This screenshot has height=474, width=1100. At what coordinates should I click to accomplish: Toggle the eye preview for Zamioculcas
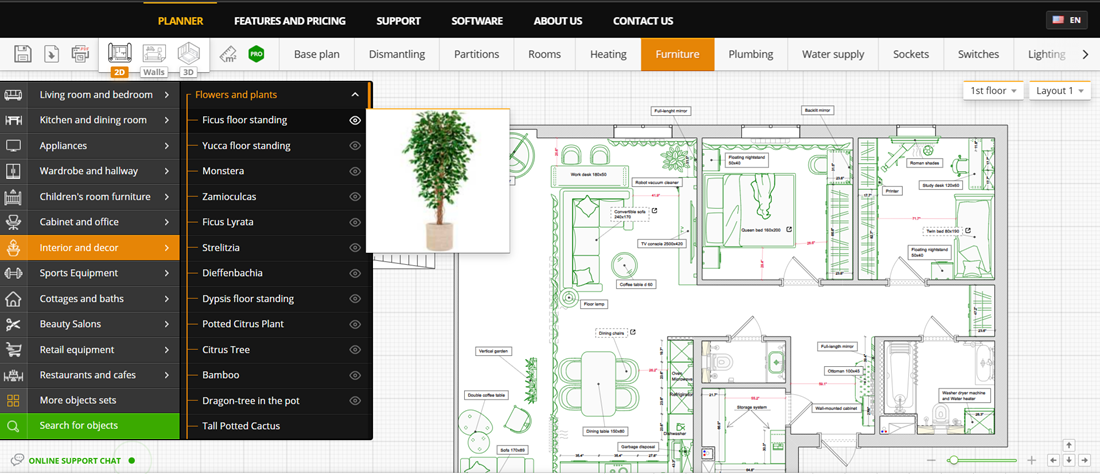coord(355,197)
